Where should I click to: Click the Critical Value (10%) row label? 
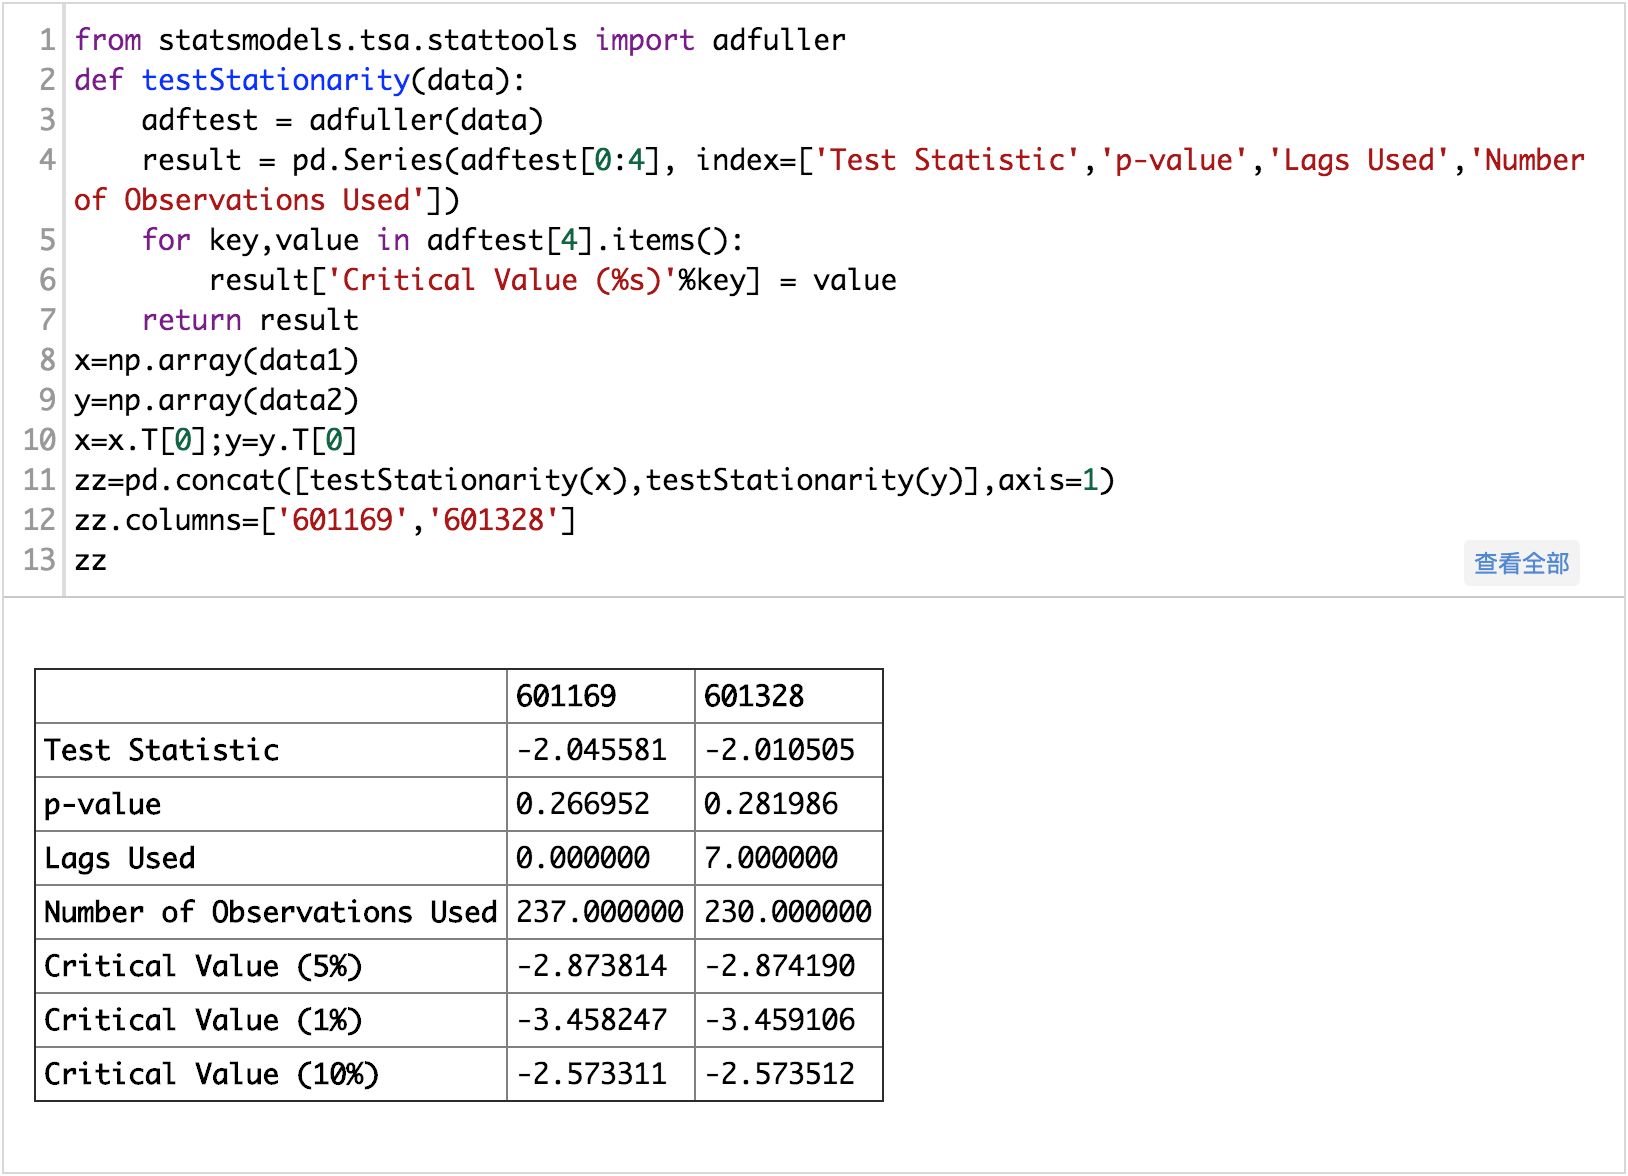(x=211, y=1074)
